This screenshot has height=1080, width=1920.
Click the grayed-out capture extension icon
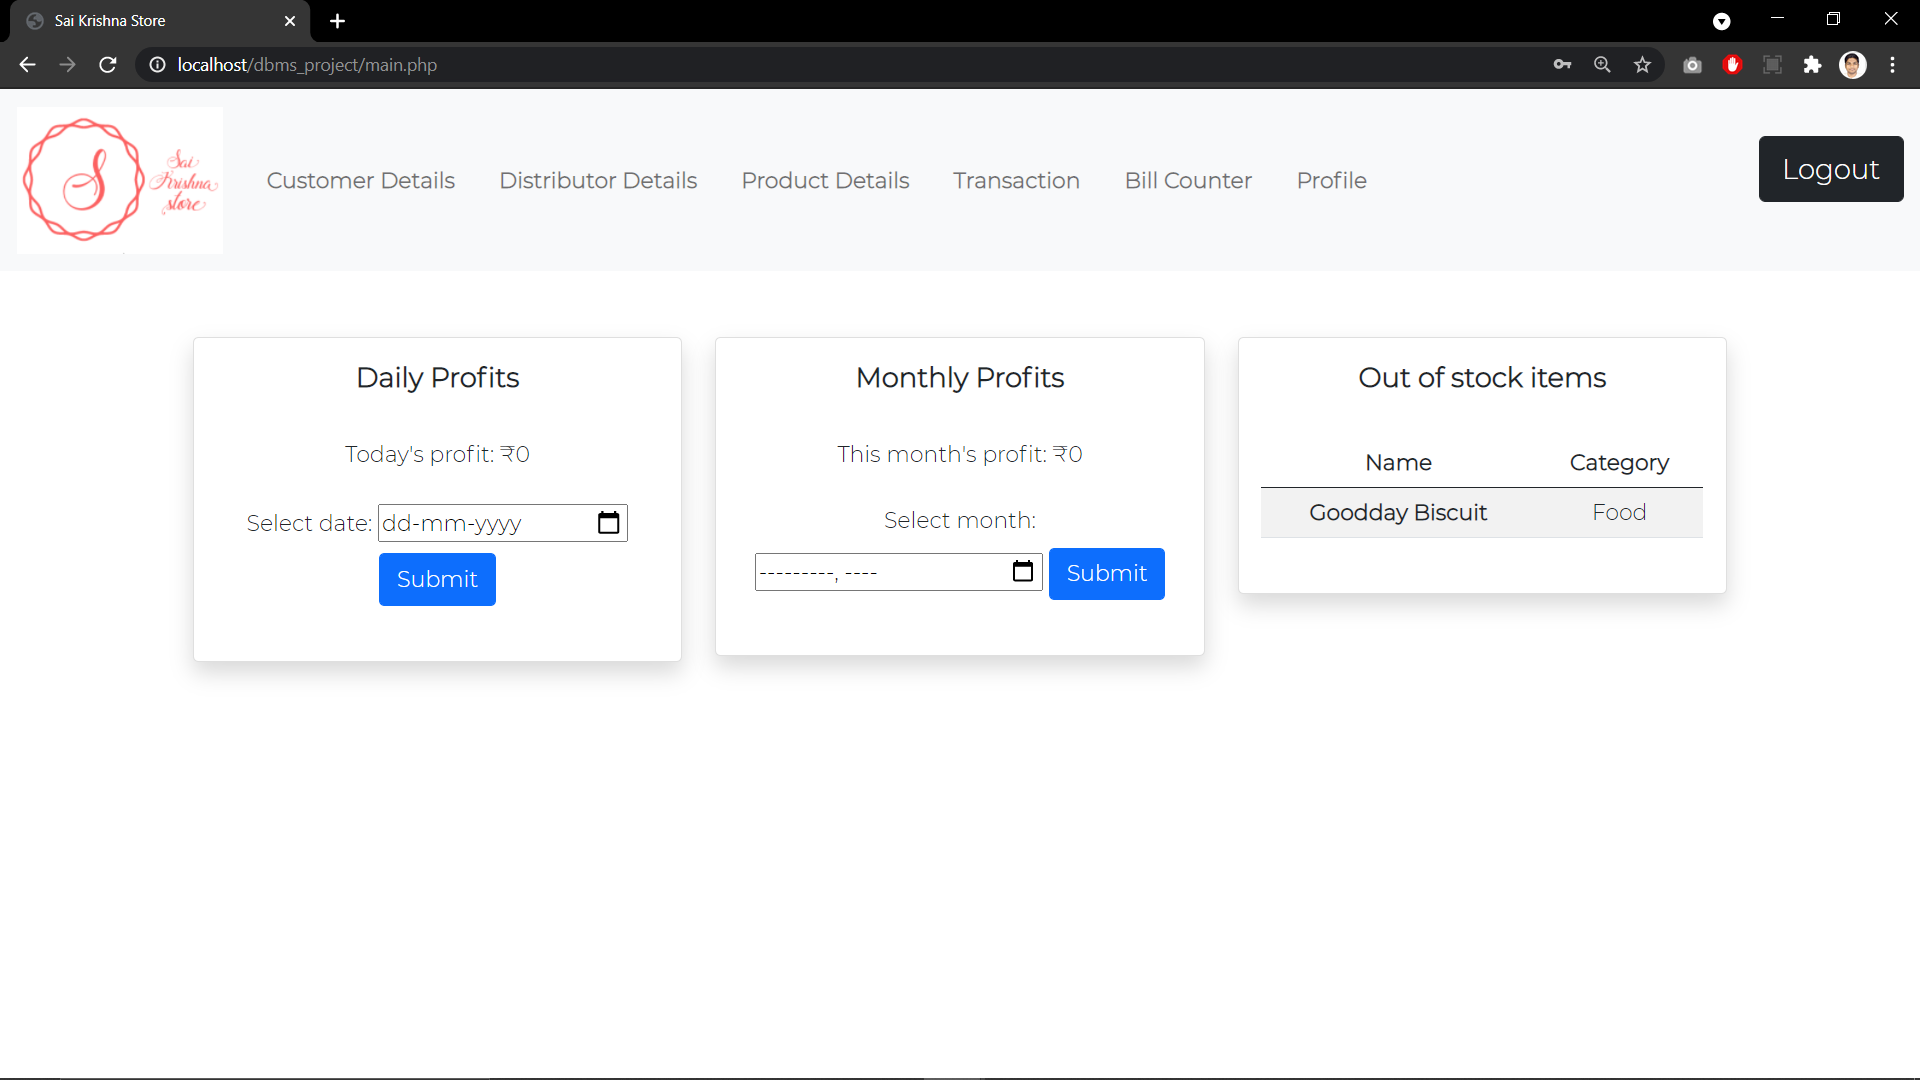[1772, 65]
